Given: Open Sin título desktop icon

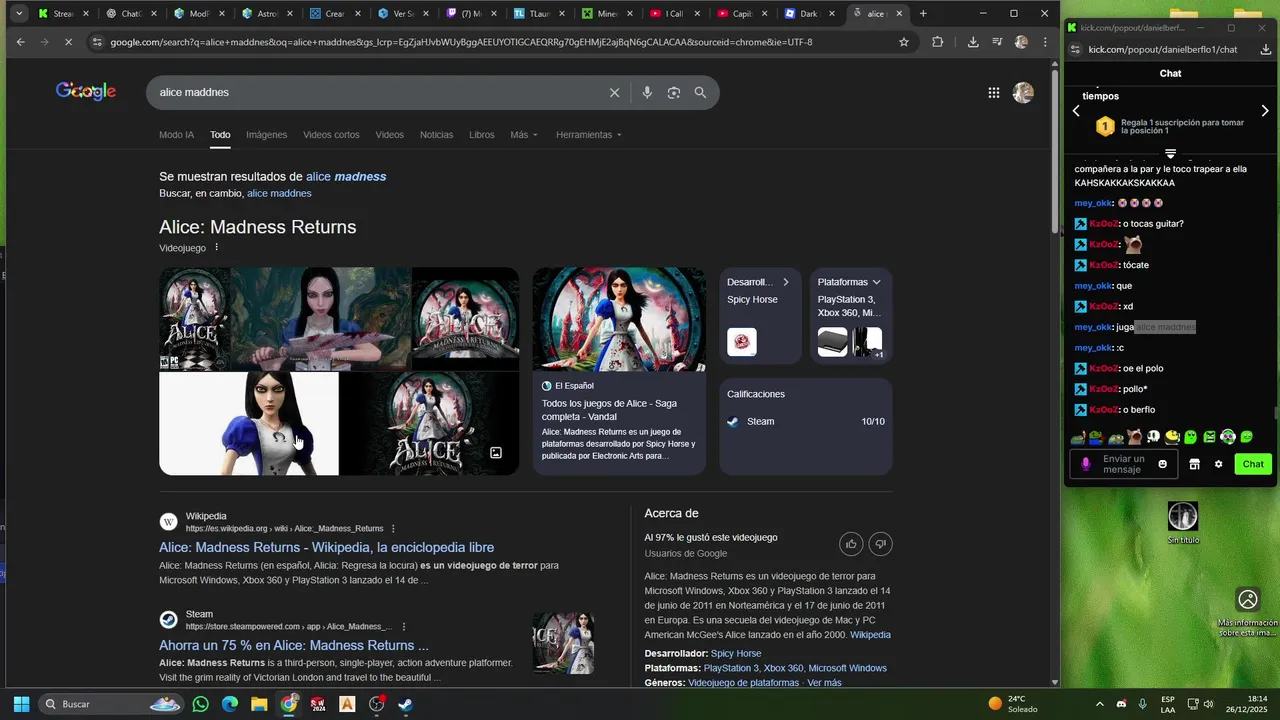Looking at the screenshot, I should click(1183, 523).
